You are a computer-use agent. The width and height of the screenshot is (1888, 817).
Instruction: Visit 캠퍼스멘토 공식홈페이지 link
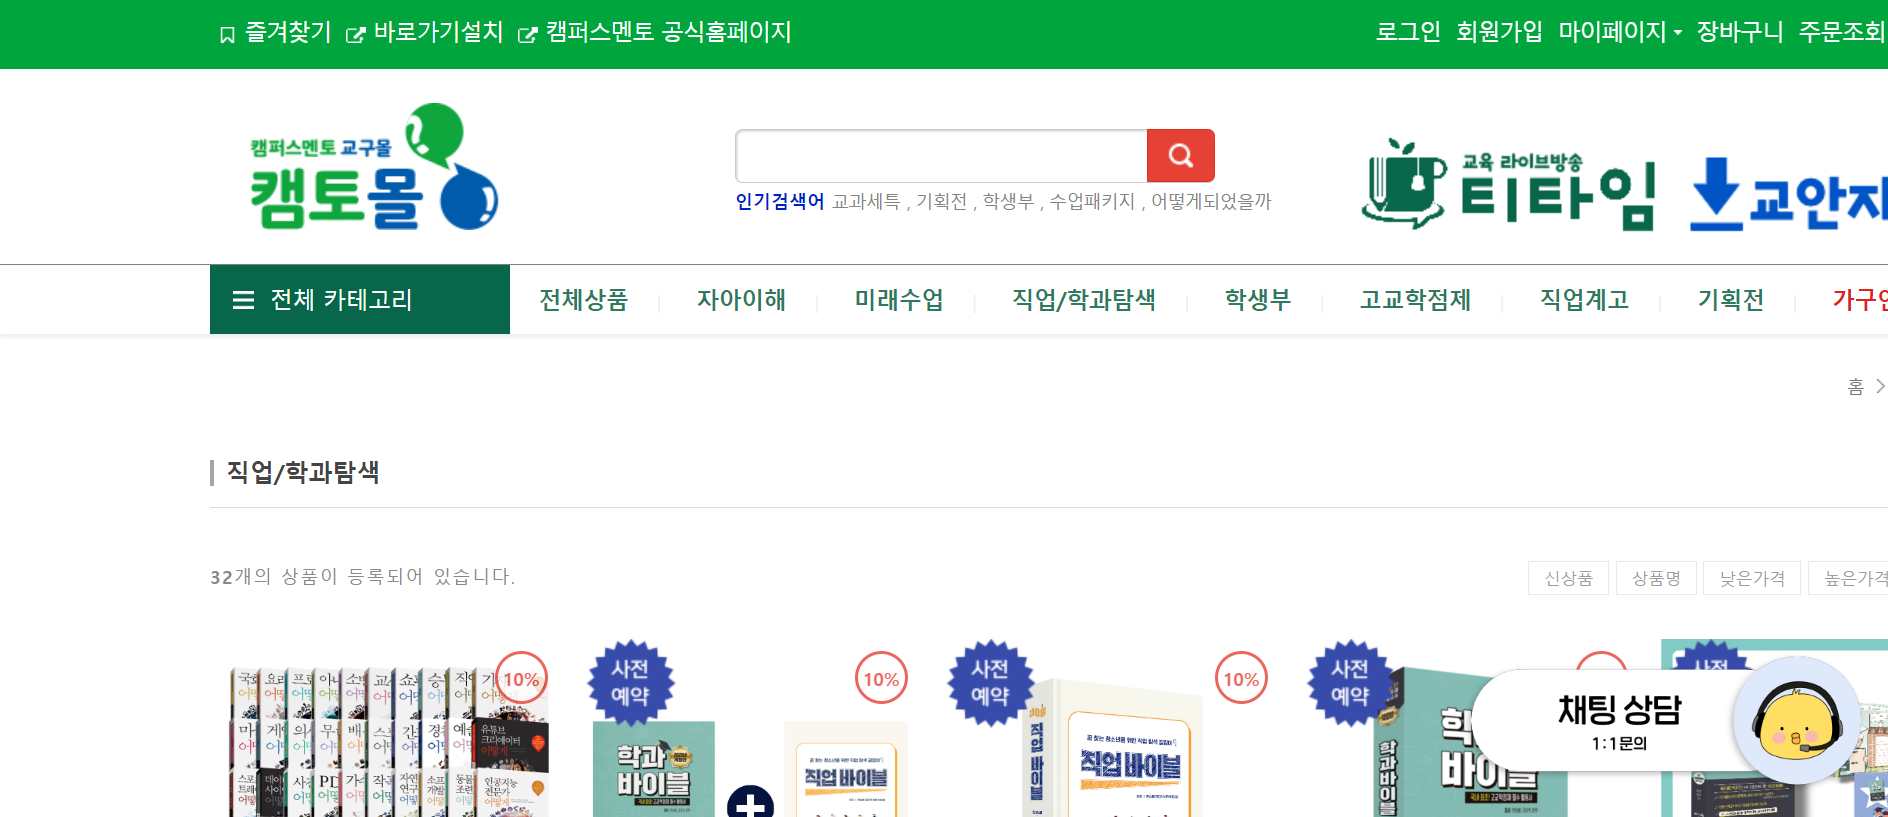coord(668,32)
